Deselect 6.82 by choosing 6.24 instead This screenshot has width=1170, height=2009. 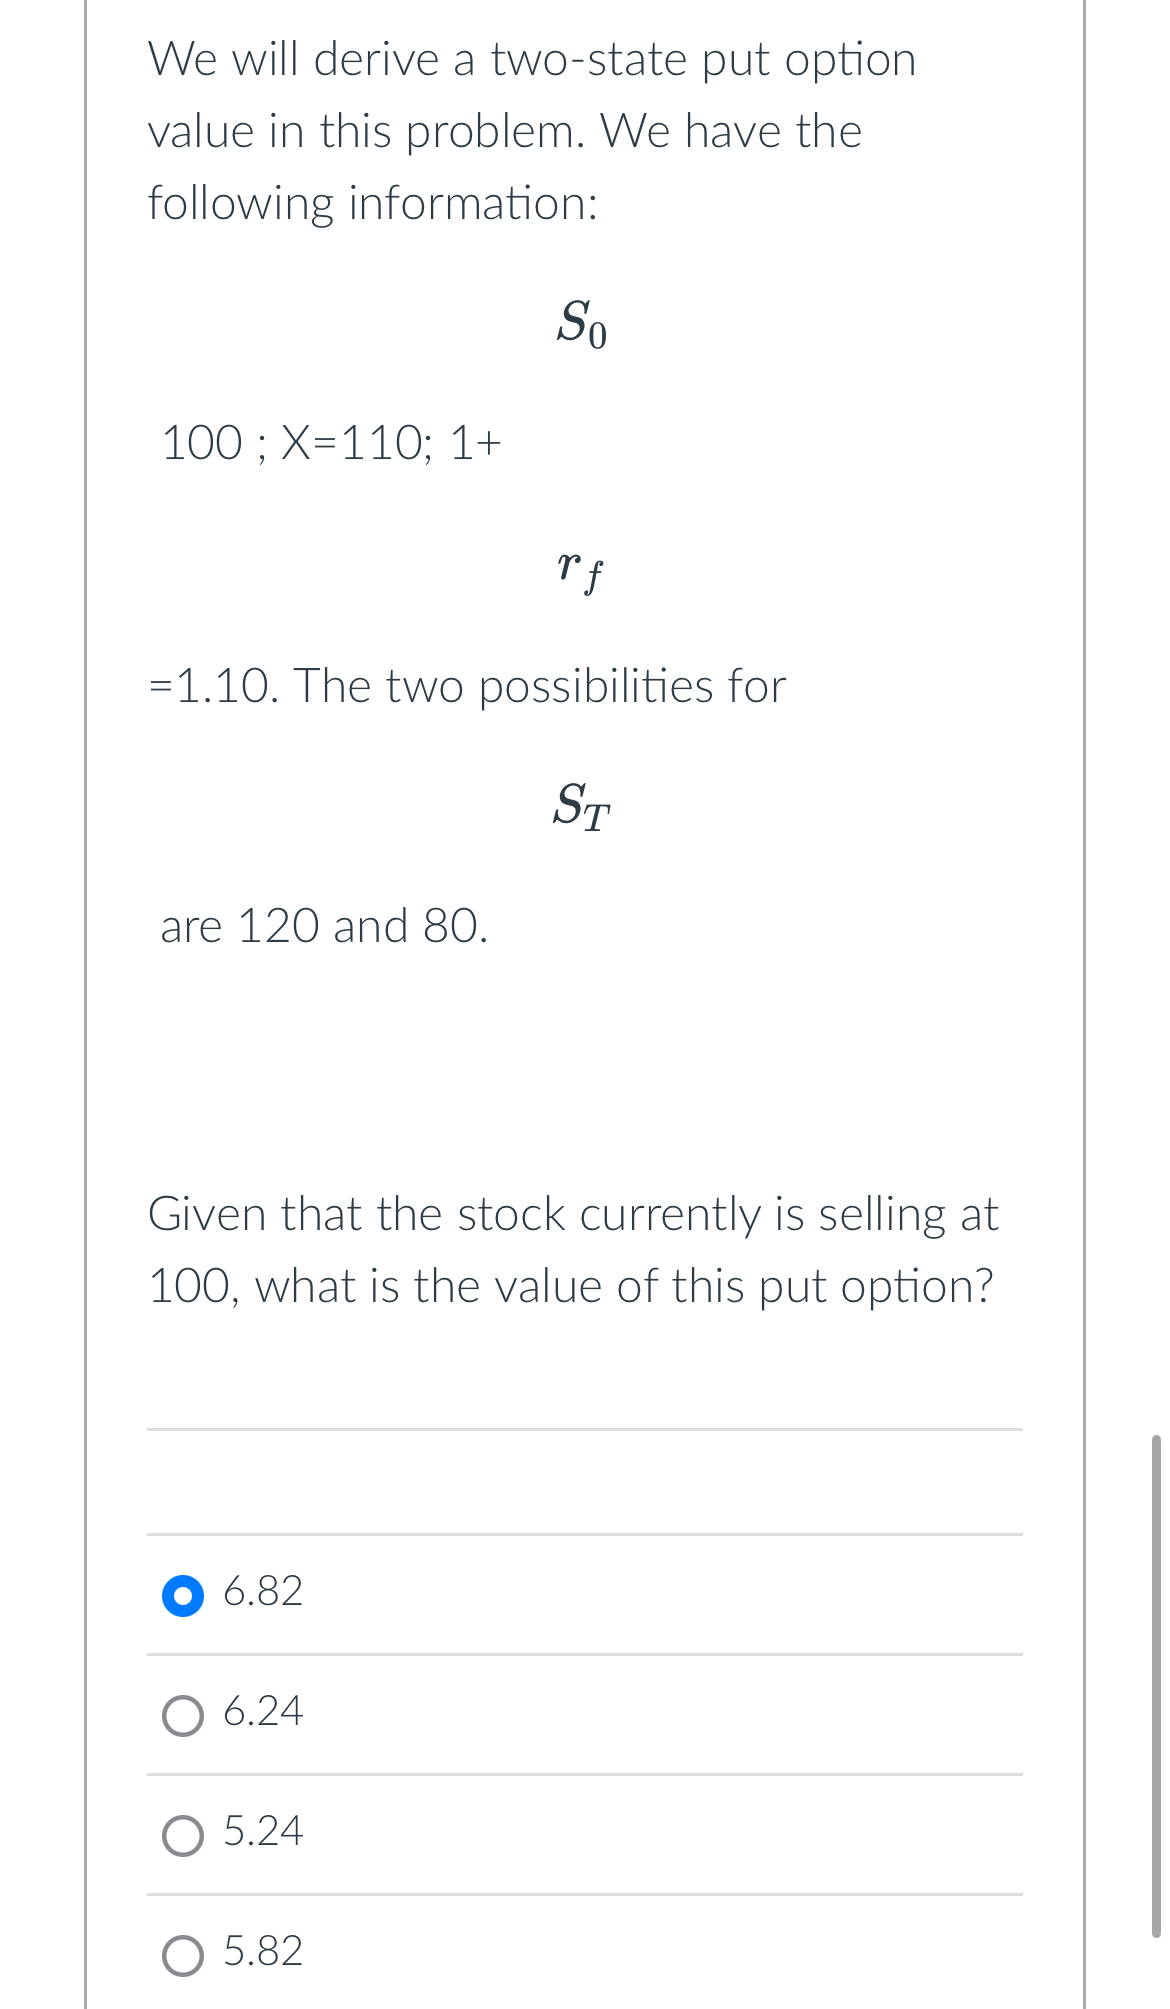[x=183, y=1713]
